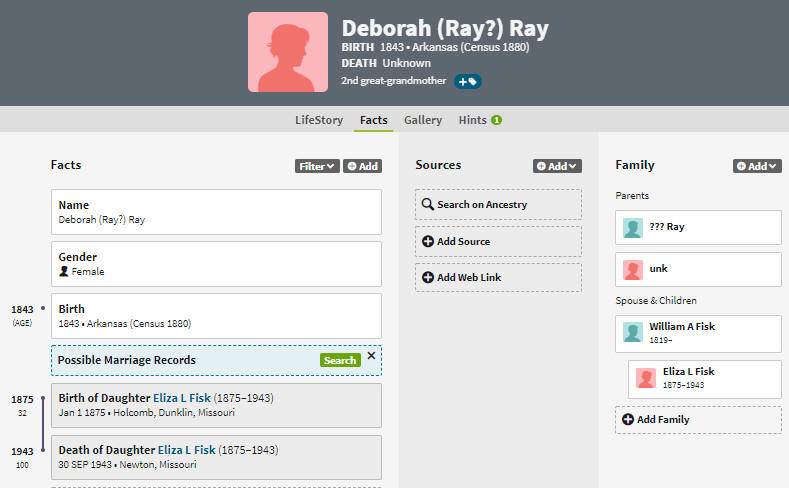This screenshot has height=488, width=789.
Task: Click Deborah's pink profile silhouette photo
Action: coord(288,52)
